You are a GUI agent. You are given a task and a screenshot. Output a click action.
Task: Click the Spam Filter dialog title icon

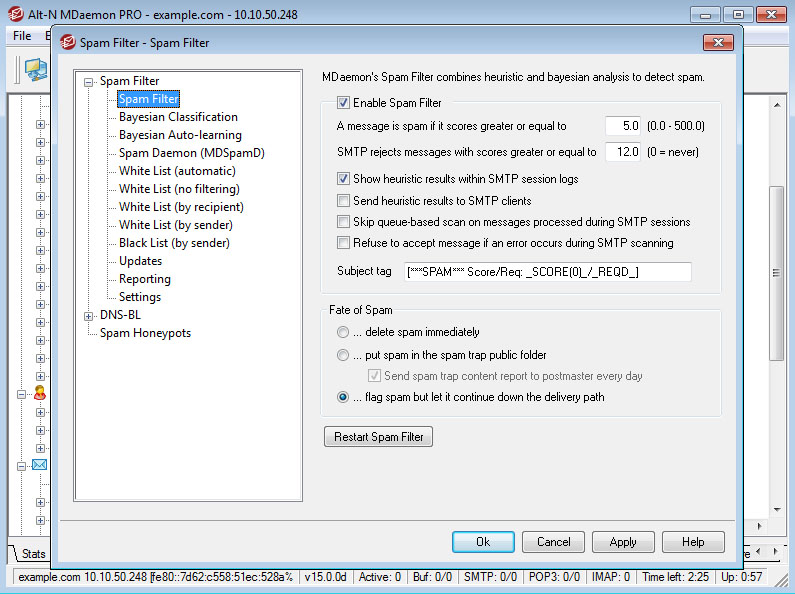(68, 43)
